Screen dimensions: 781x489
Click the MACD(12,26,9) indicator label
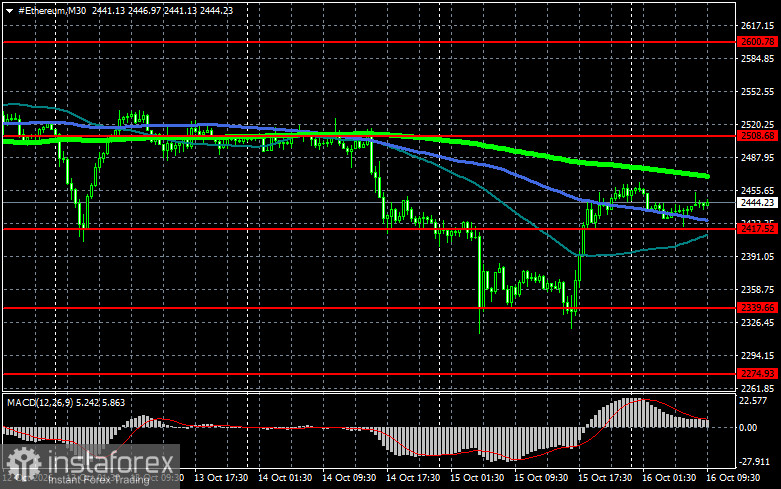37,402
